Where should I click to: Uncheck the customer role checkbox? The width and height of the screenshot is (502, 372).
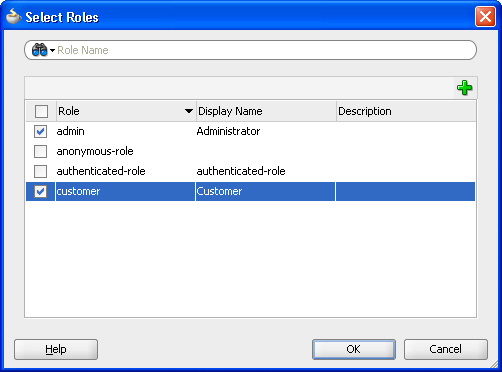click(40, 191)
